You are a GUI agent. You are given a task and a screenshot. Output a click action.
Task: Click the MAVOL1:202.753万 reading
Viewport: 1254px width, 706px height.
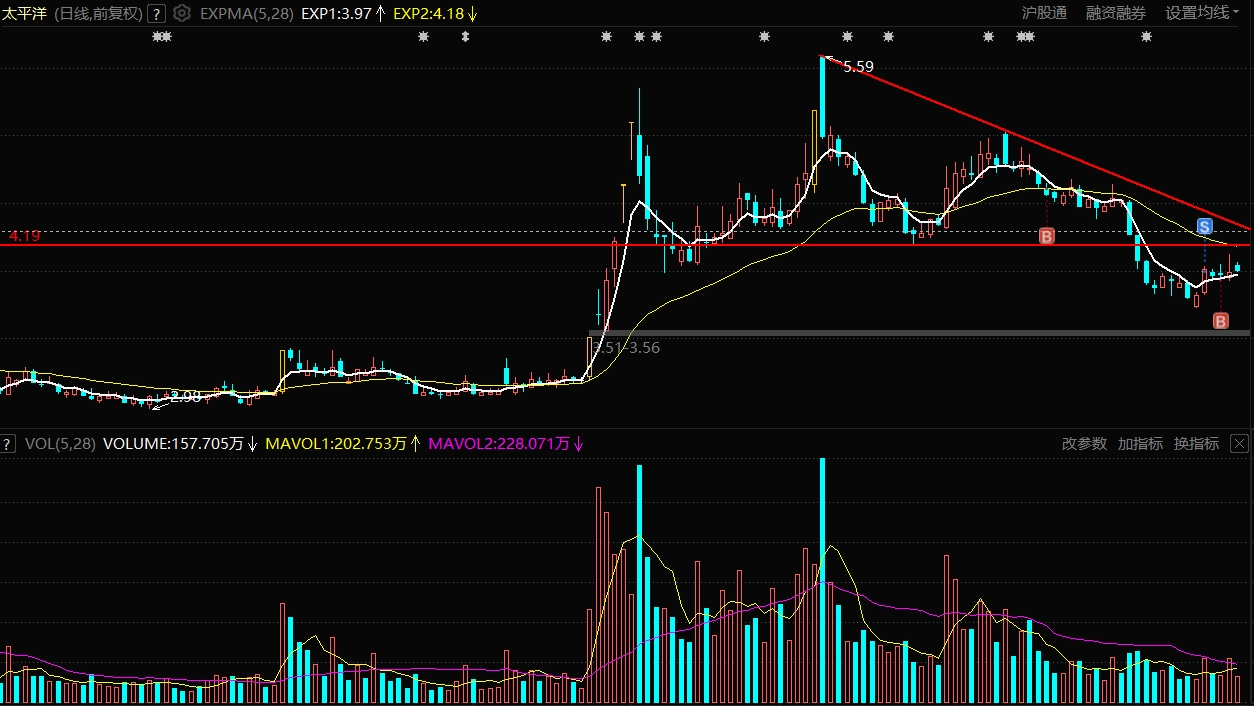coord(336,443)
